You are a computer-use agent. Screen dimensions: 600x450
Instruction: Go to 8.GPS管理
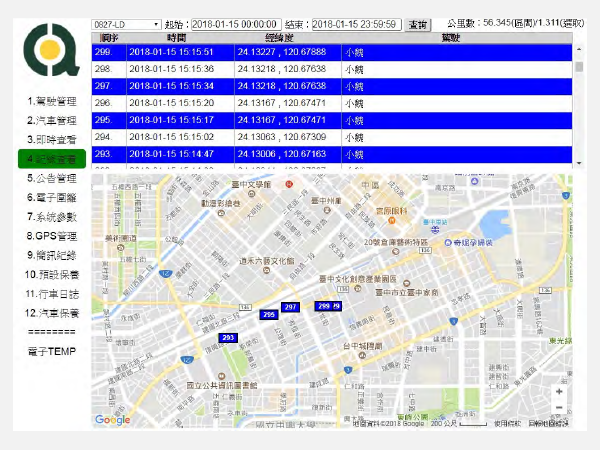pyautogui.click(x=52, y=236)
